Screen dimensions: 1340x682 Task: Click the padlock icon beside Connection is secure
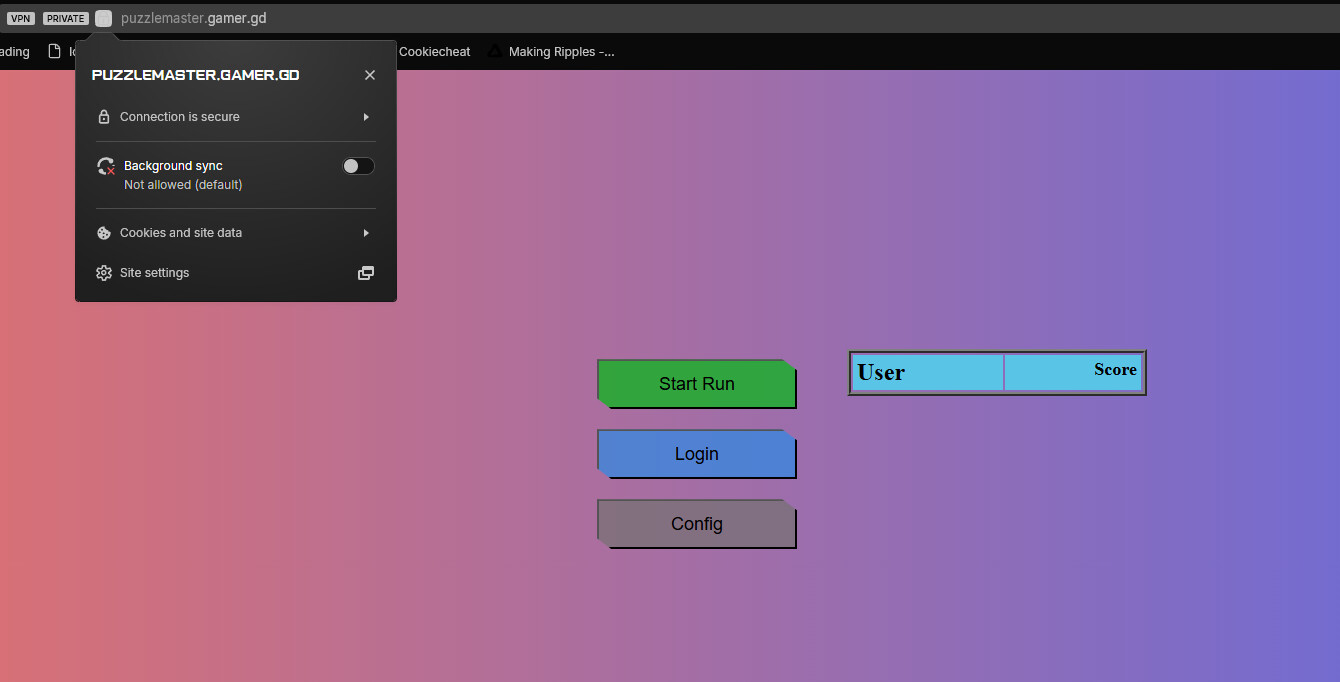104,117
